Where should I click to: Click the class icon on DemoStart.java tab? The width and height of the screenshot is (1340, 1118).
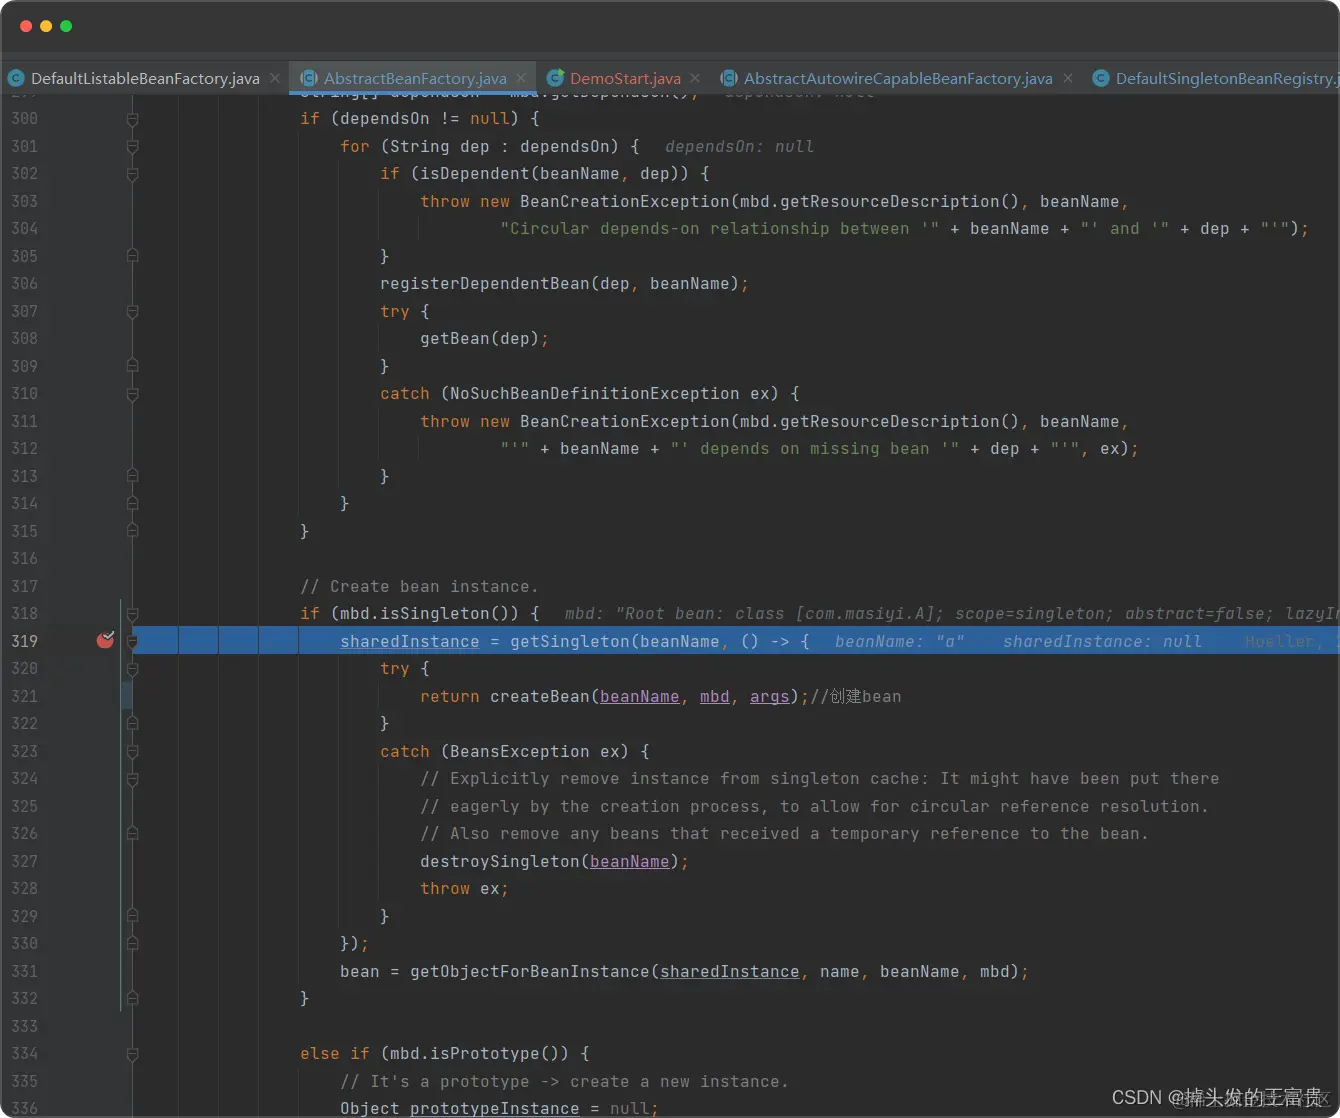click(x=555, y=78)
